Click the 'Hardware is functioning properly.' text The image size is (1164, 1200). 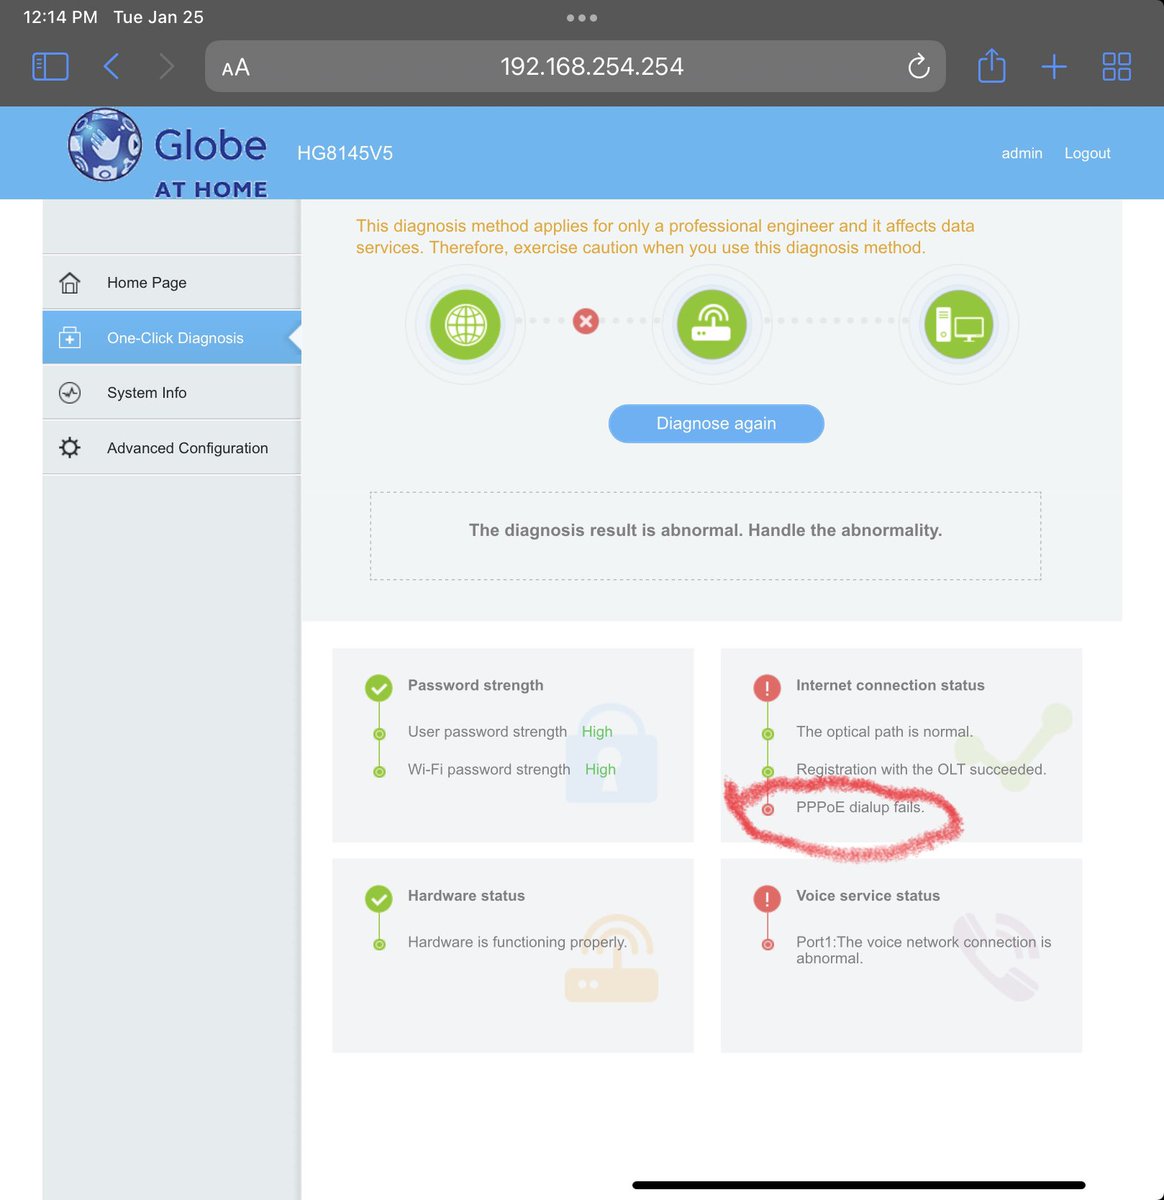point(517,942)
